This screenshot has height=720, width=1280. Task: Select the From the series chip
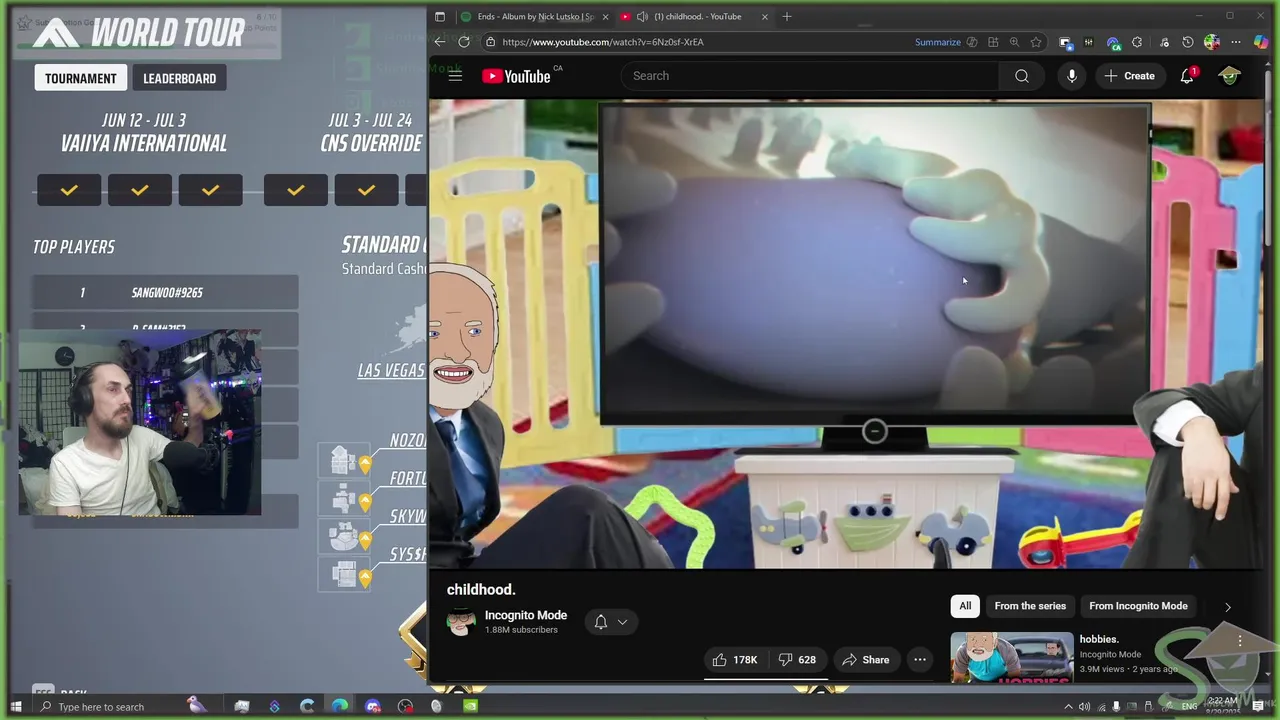pos(1030,606)
